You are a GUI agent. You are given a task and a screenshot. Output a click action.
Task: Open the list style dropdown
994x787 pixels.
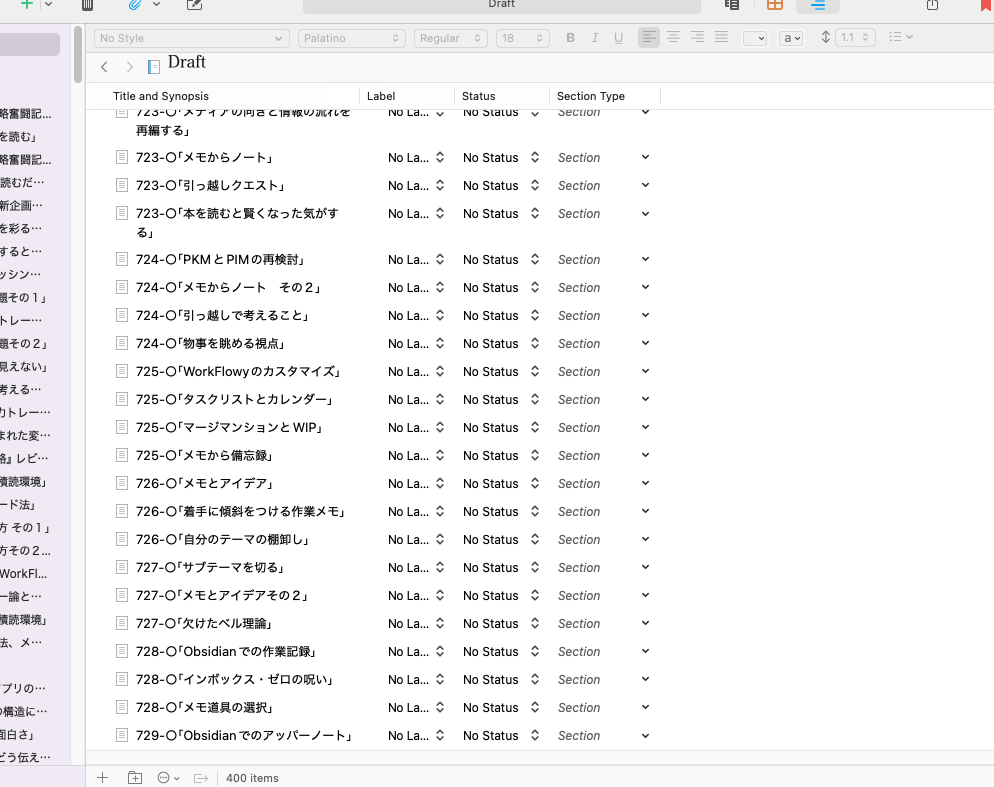[x=900, y=37]
